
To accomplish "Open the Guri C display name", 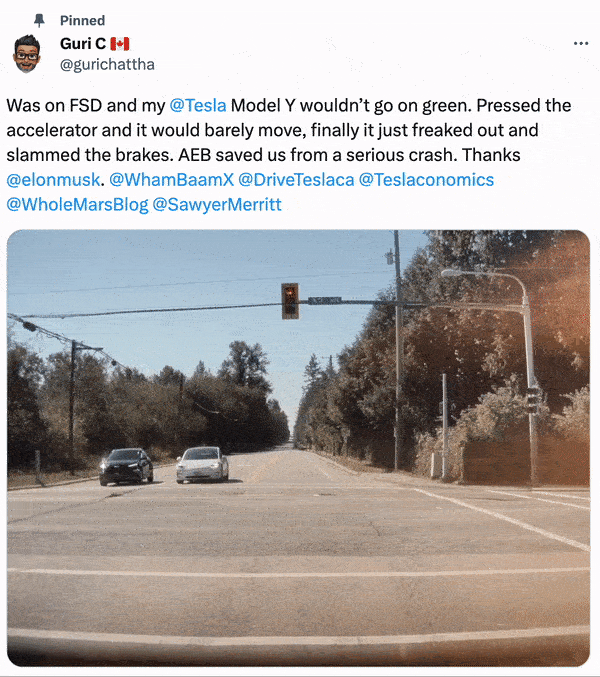I will tap(83, 44).
